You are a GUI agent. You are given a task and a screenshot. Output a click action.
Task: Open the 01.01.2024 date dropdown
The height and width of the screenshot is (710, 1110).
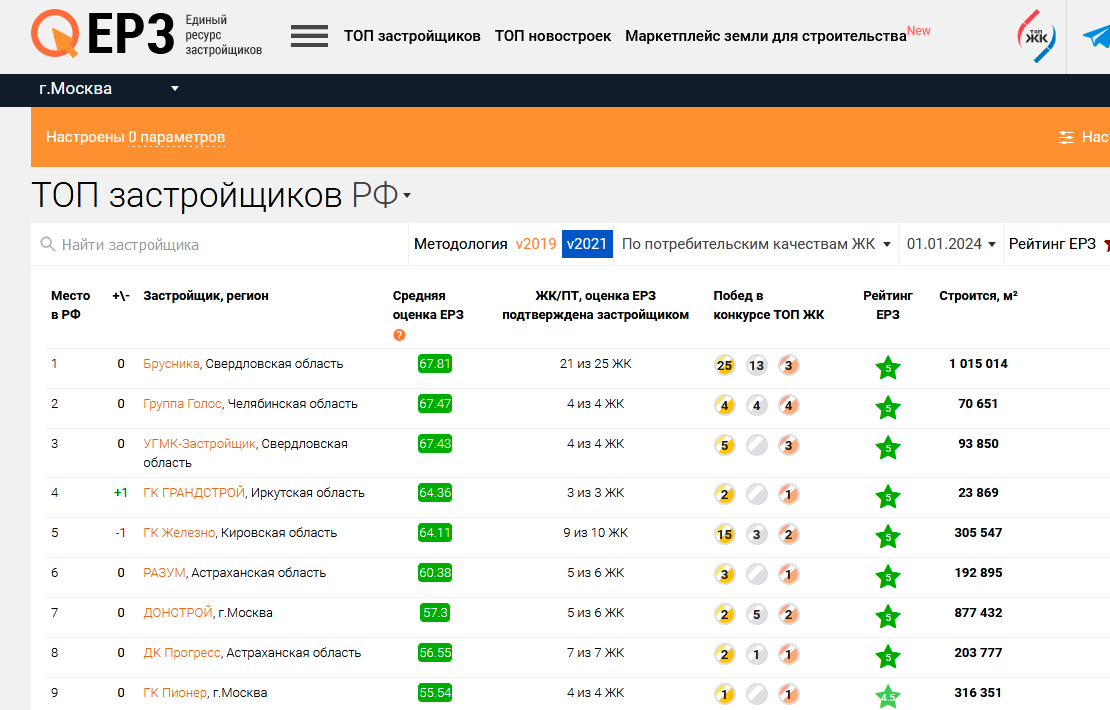[951, 244]
